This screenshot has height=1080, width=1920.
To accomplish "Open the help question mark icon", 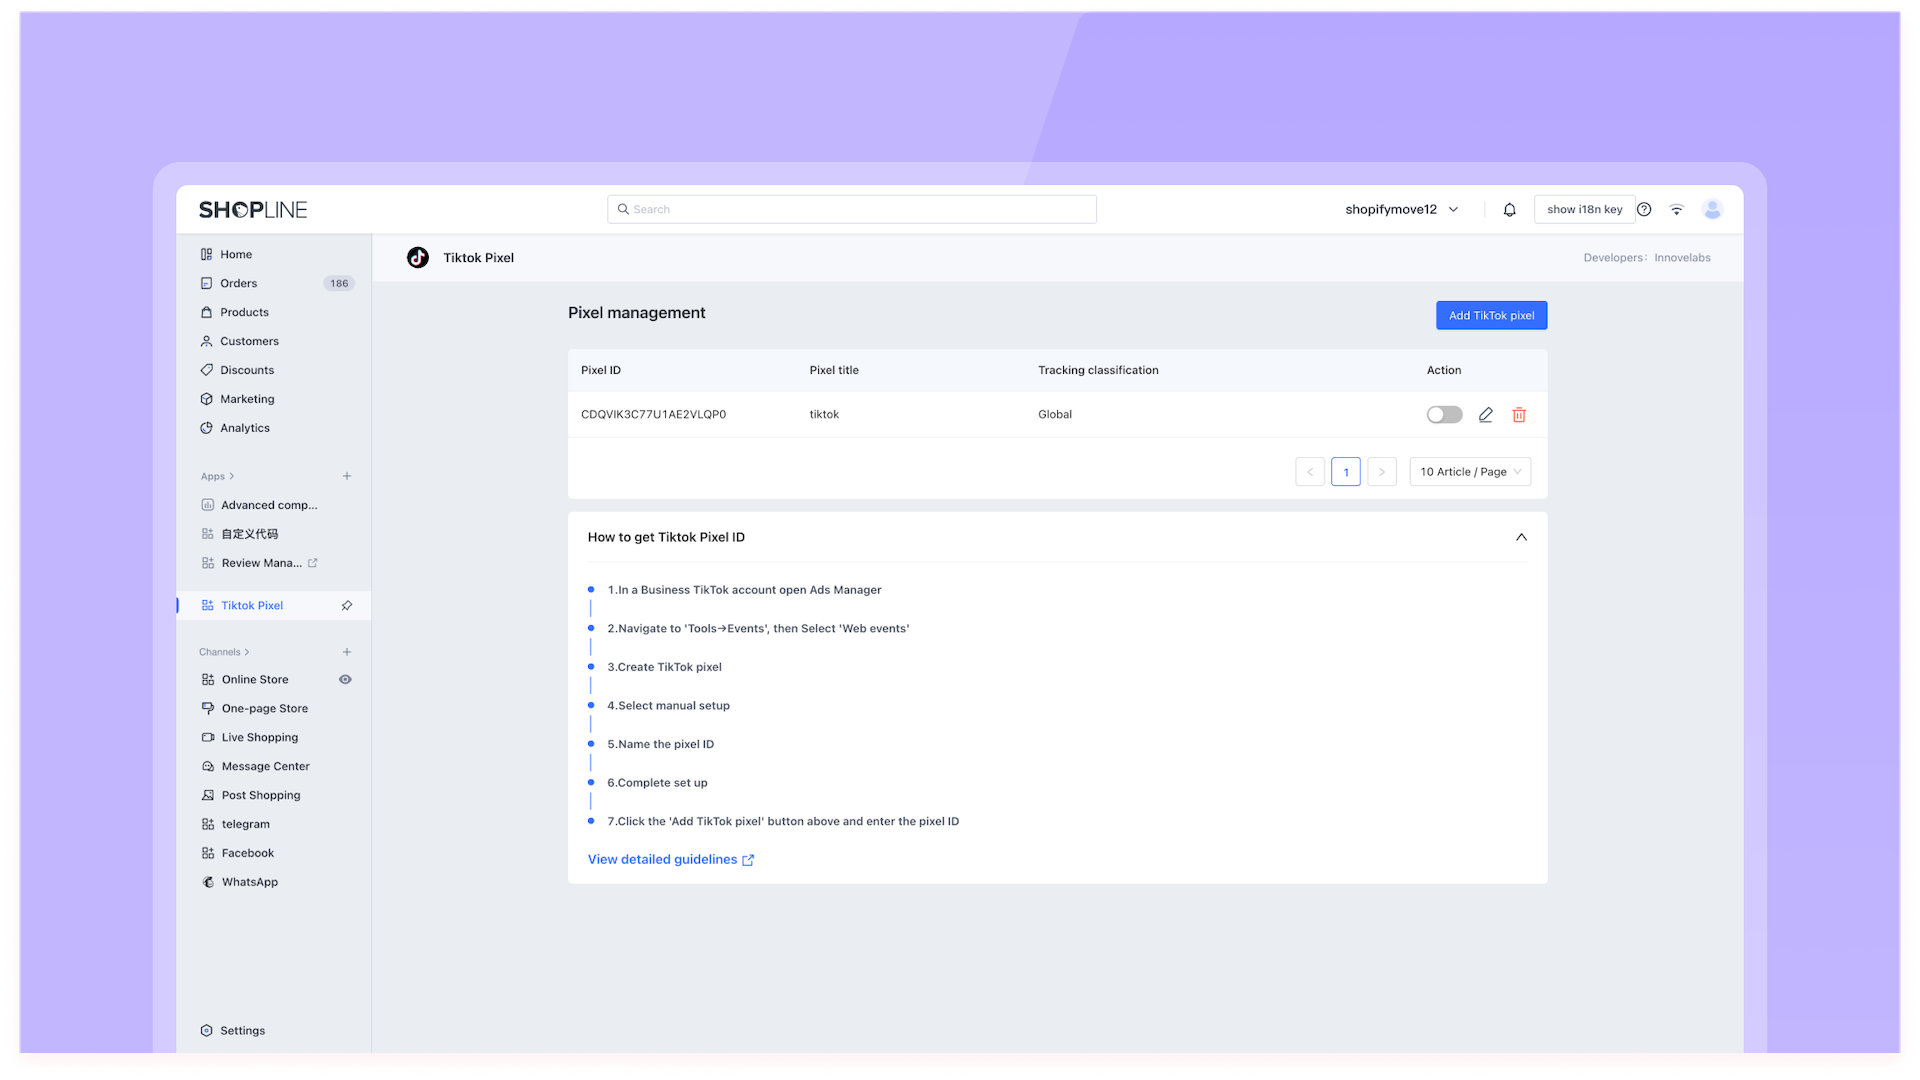I will [1644, 210].
